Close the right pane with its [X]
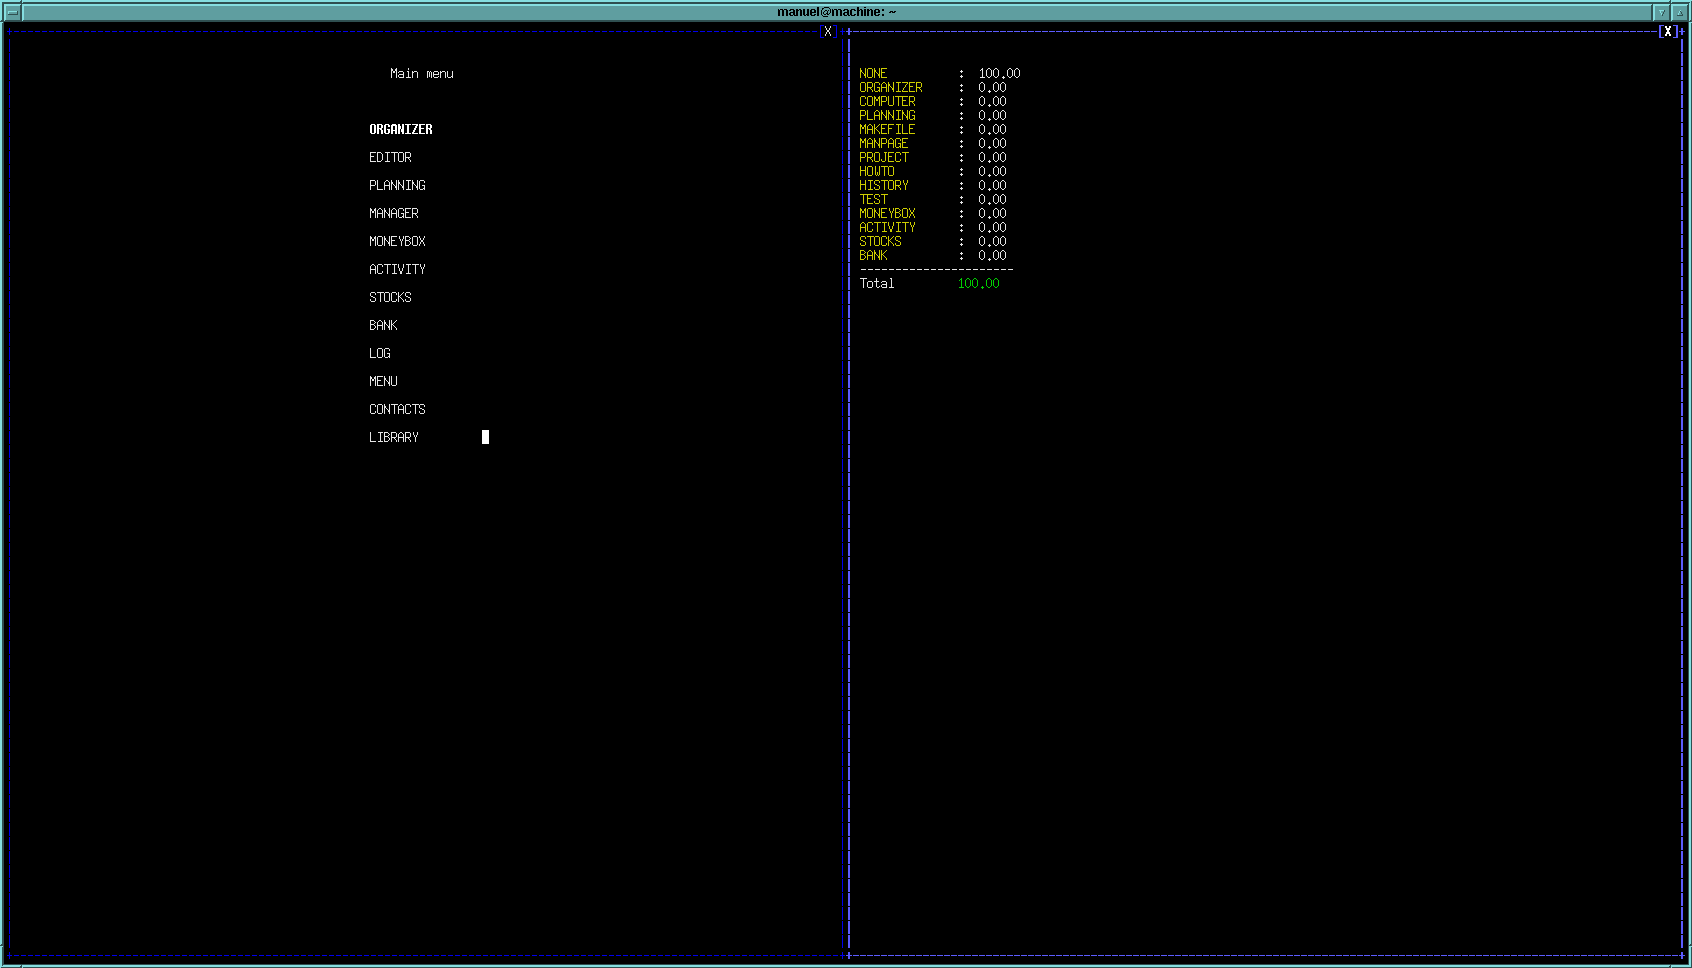The width and height of the screenshot is (1692, 968). pos(1667,32)
